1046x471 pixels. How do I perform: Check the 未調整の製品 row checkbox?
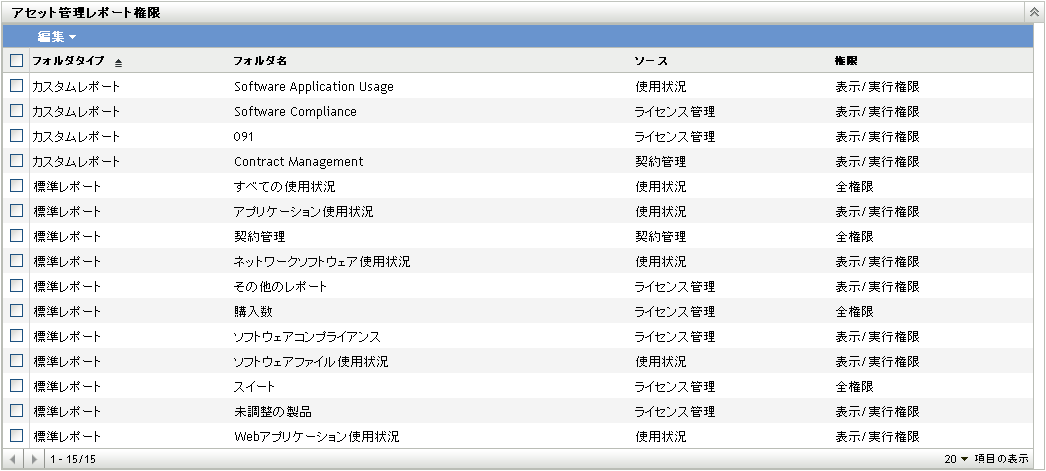[x=16, y=411]
